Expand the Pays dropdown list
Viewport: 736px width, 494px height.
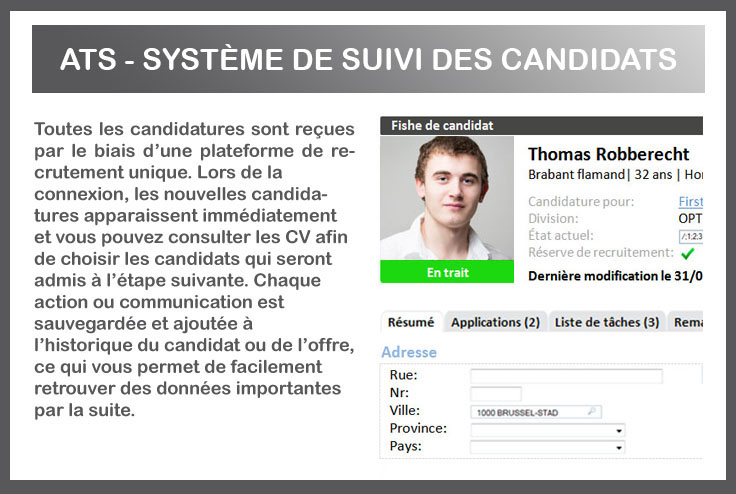pos(620,448)
